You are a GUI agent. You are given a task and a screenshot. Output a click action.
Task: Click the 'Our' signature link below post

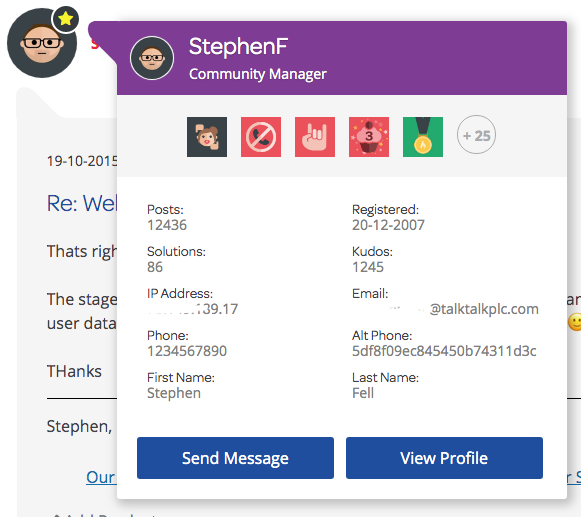click(x=101, y=477)
